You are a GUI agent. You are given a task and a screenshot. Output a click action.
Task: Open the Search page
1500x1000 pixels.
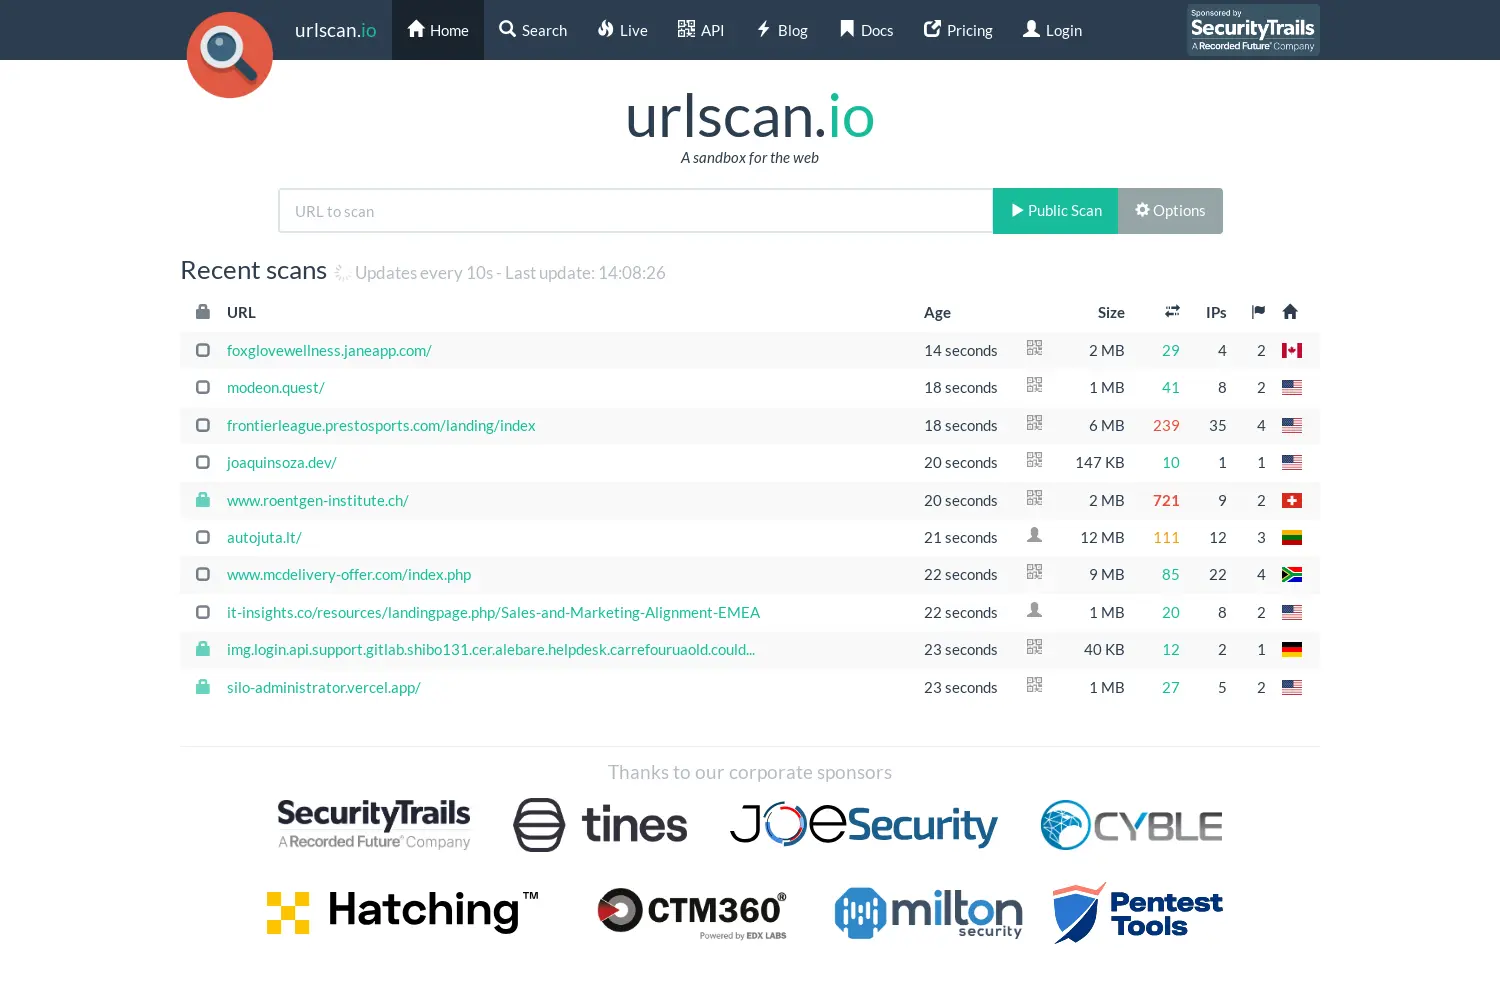coord(533,30)
